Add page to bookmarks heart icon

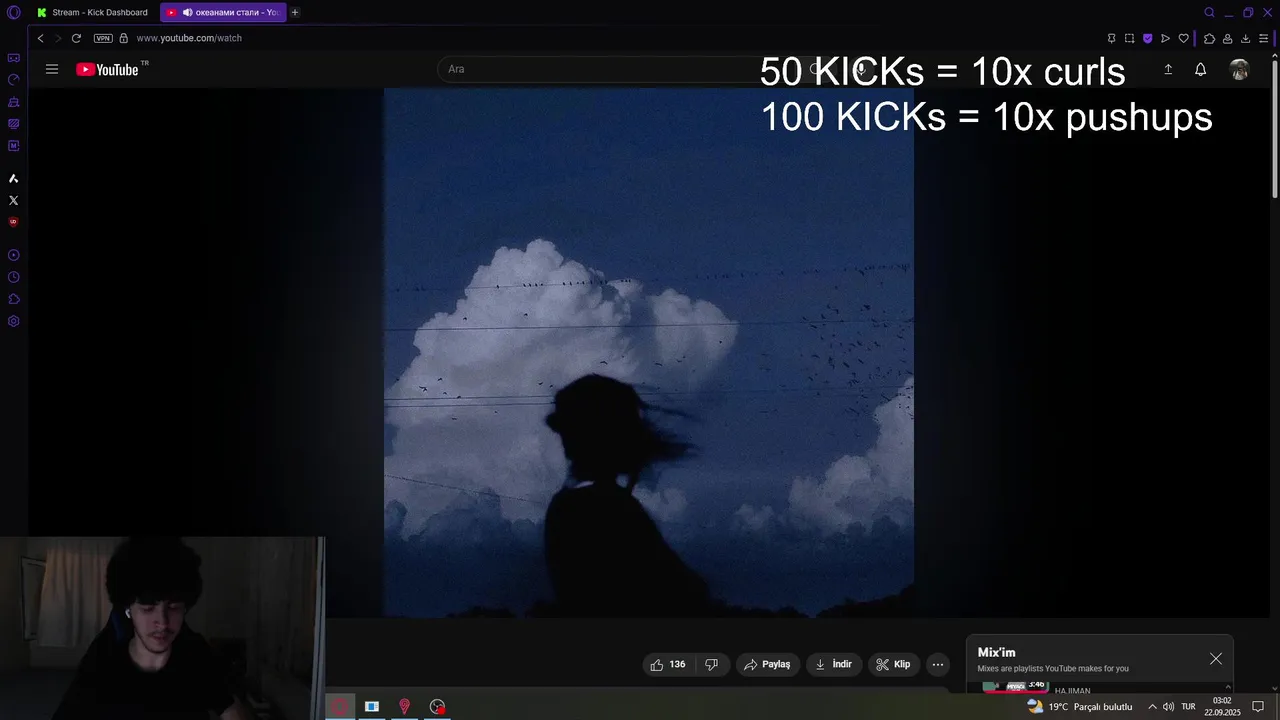point(1183,38)
